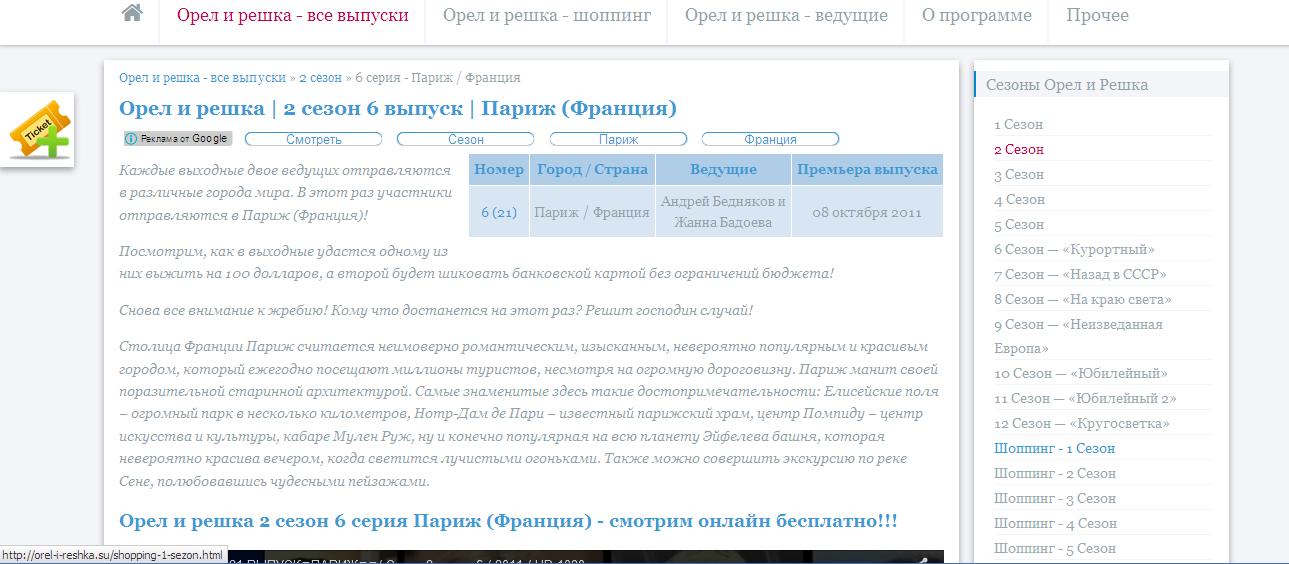Select table cell 'Париж / Франция'
Image resolution: width=1289 pixels, height=564 pixels.
pyautogui.click(x=592, y=212)
